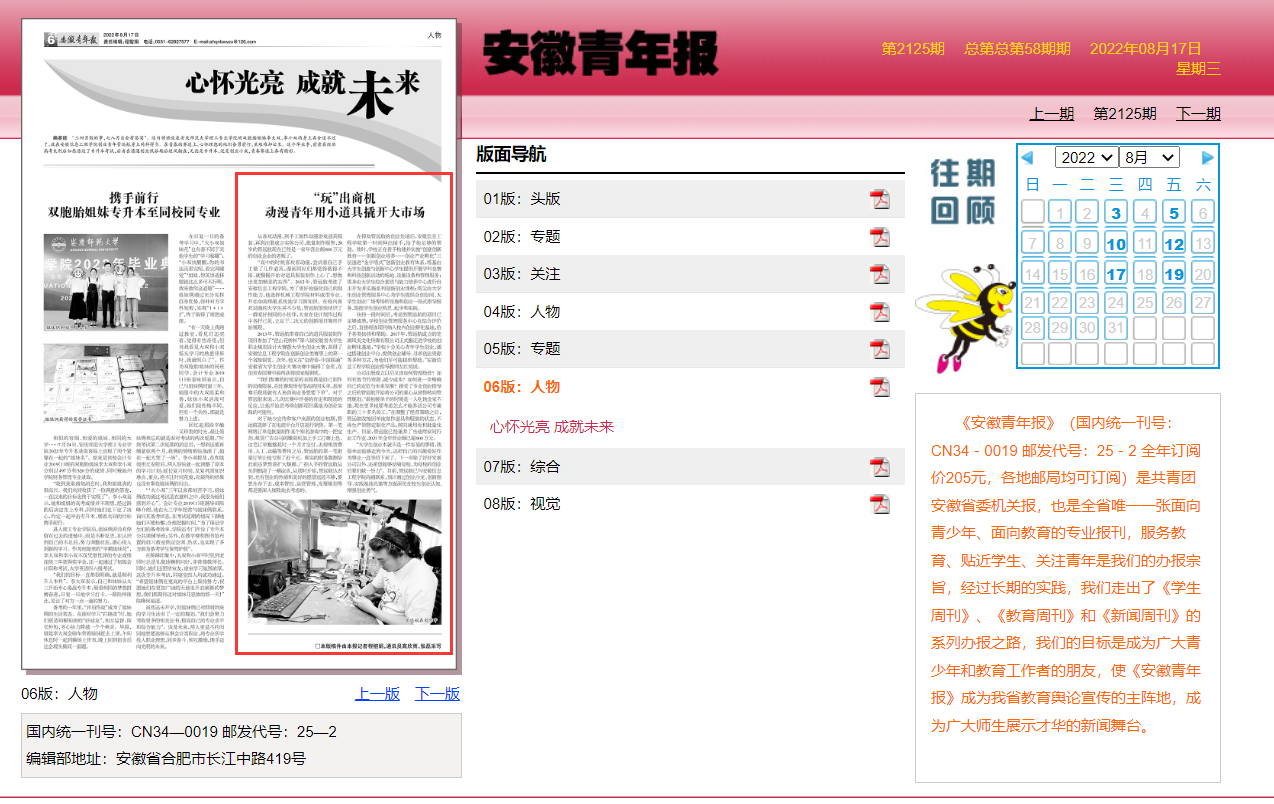Click highlighted article "玩"出商机 in page preview
Viewport: 1274px width, 804px height.
[344, 413]
